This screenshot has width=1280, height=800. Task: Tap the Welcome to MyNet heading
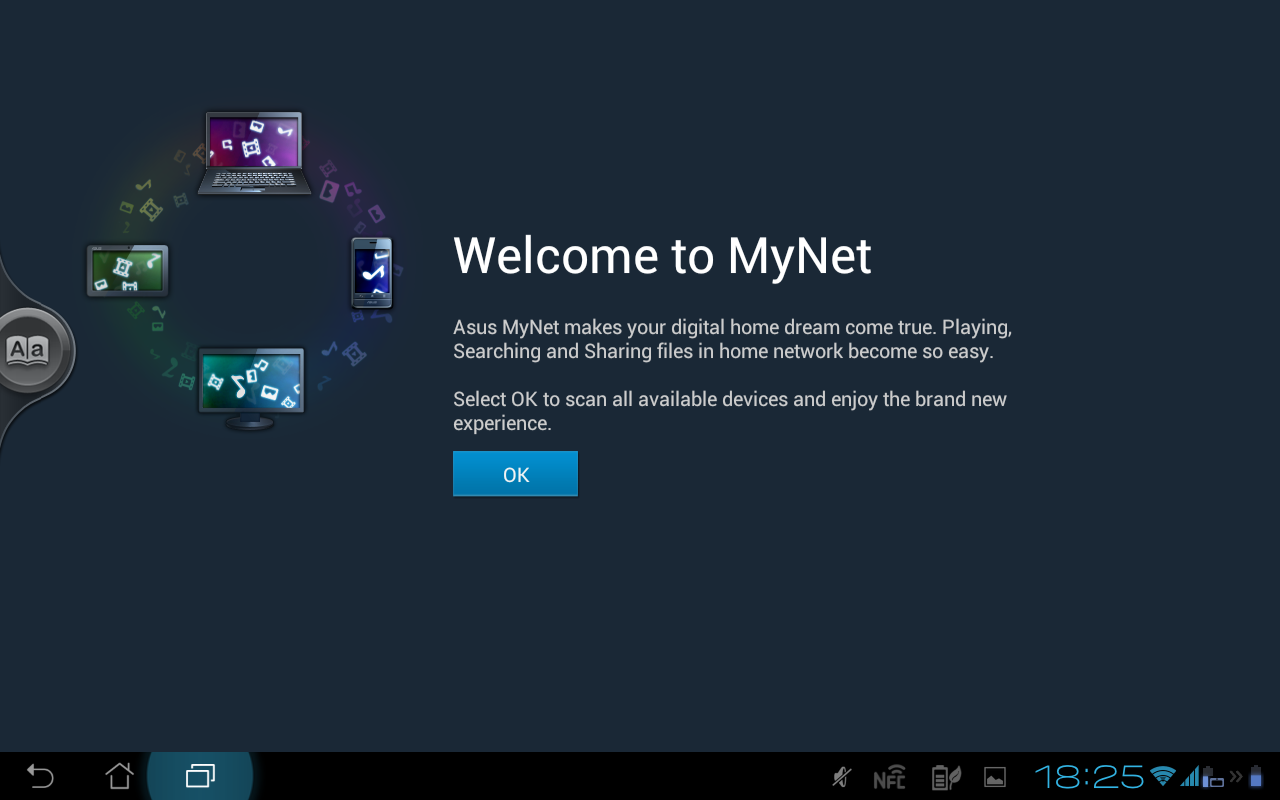662,256
